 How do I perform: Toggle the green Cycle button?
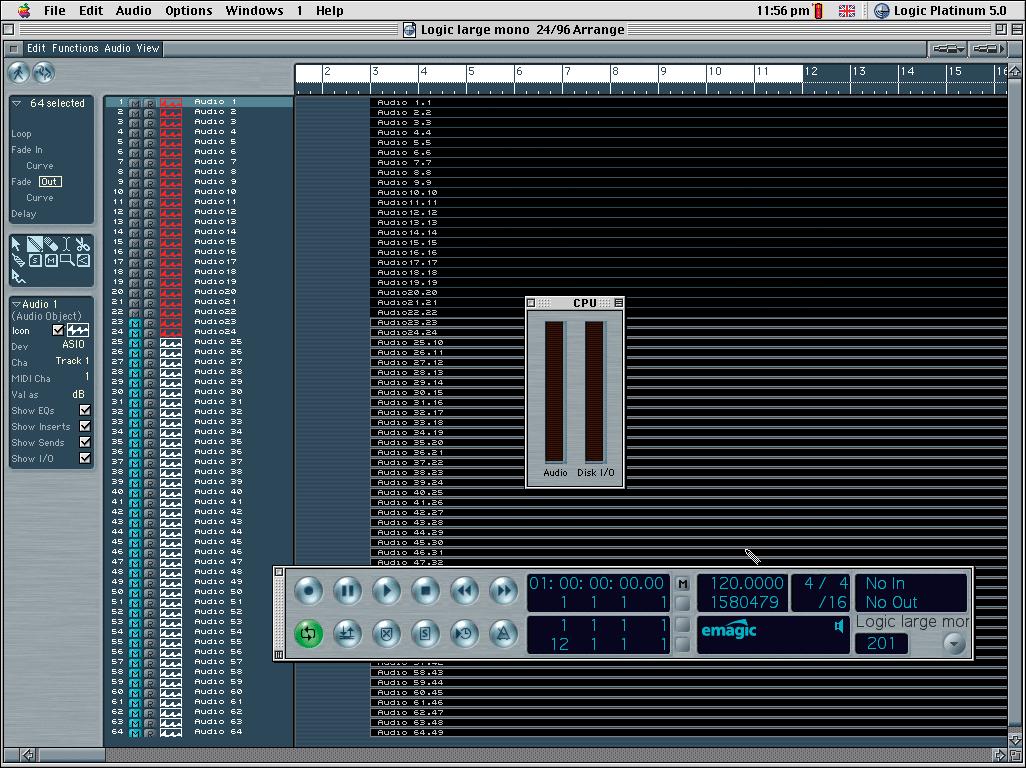(308, 633)
